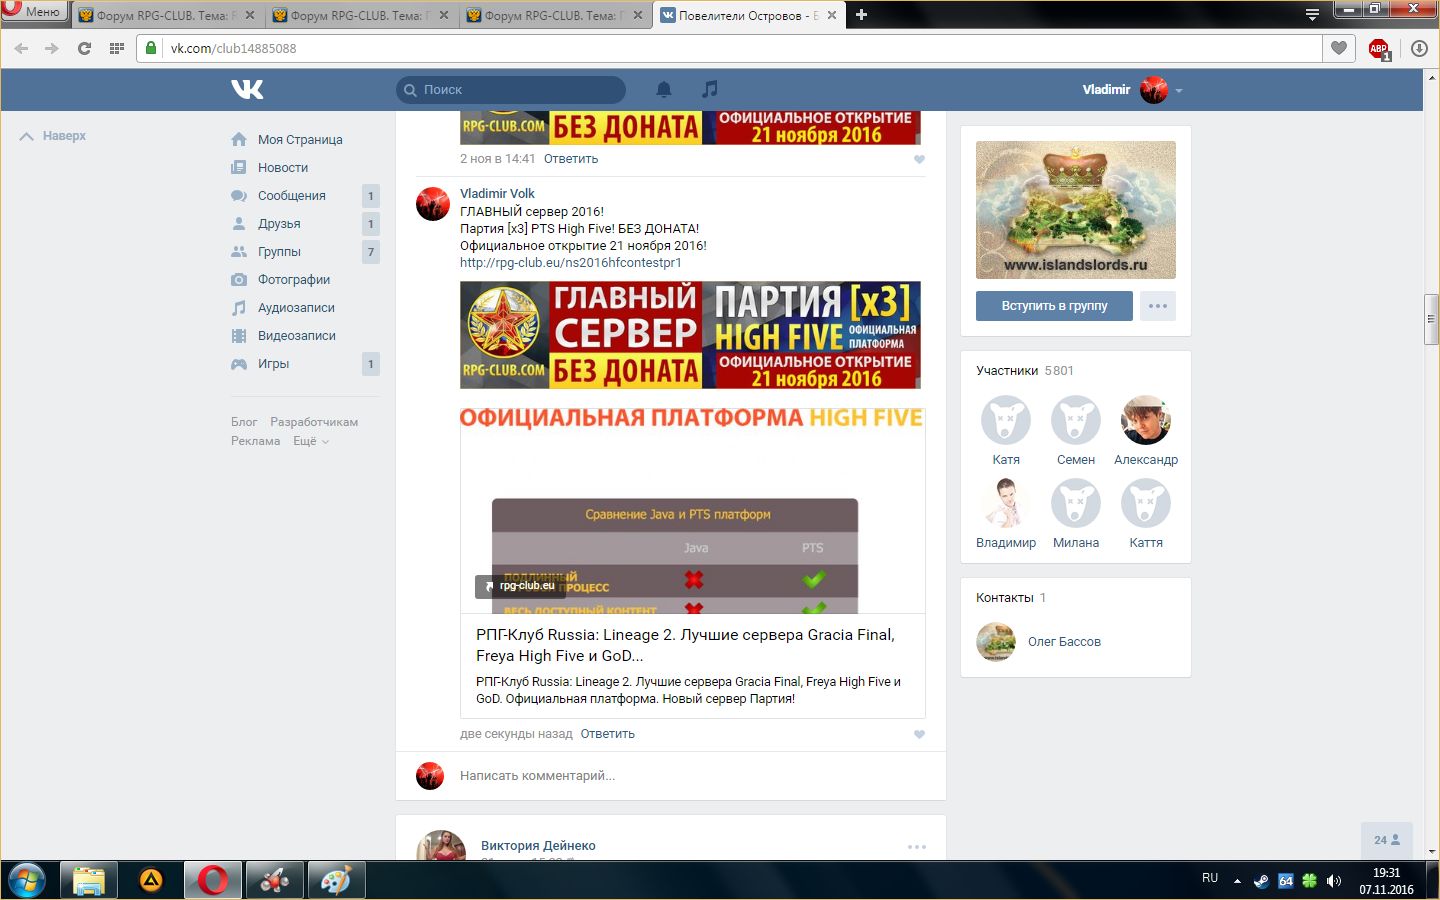The image size is (1440, 900).
Task: Click the Моя Страница home icon
Action: click(239, 140)
